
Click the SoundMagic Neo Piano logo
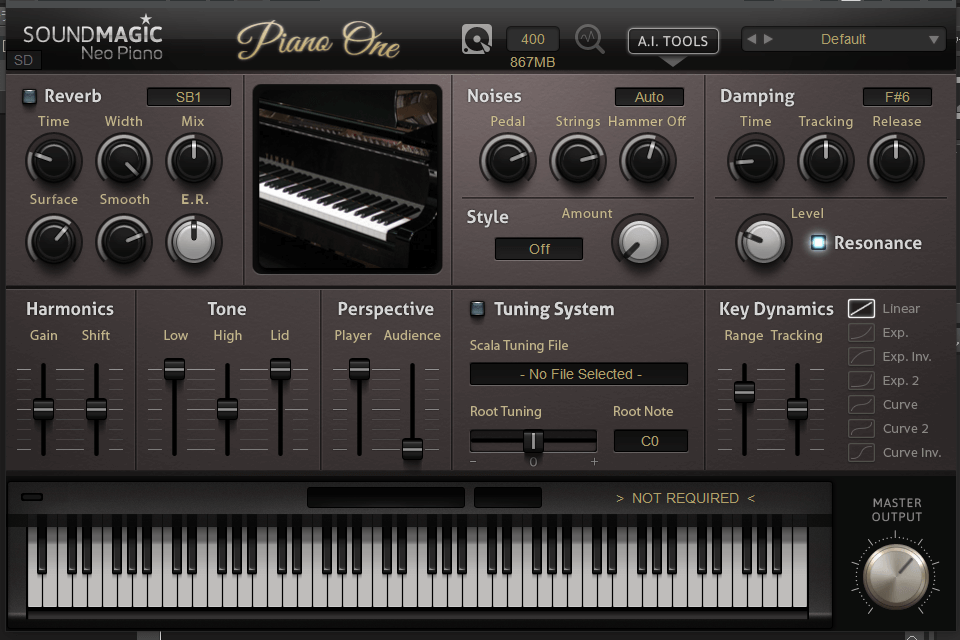click(x=92, y=38)
